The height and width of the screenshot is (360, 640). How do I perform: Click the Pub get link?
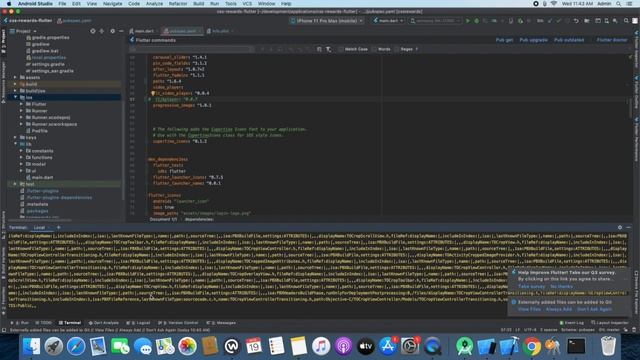click(x=504, y=40)
